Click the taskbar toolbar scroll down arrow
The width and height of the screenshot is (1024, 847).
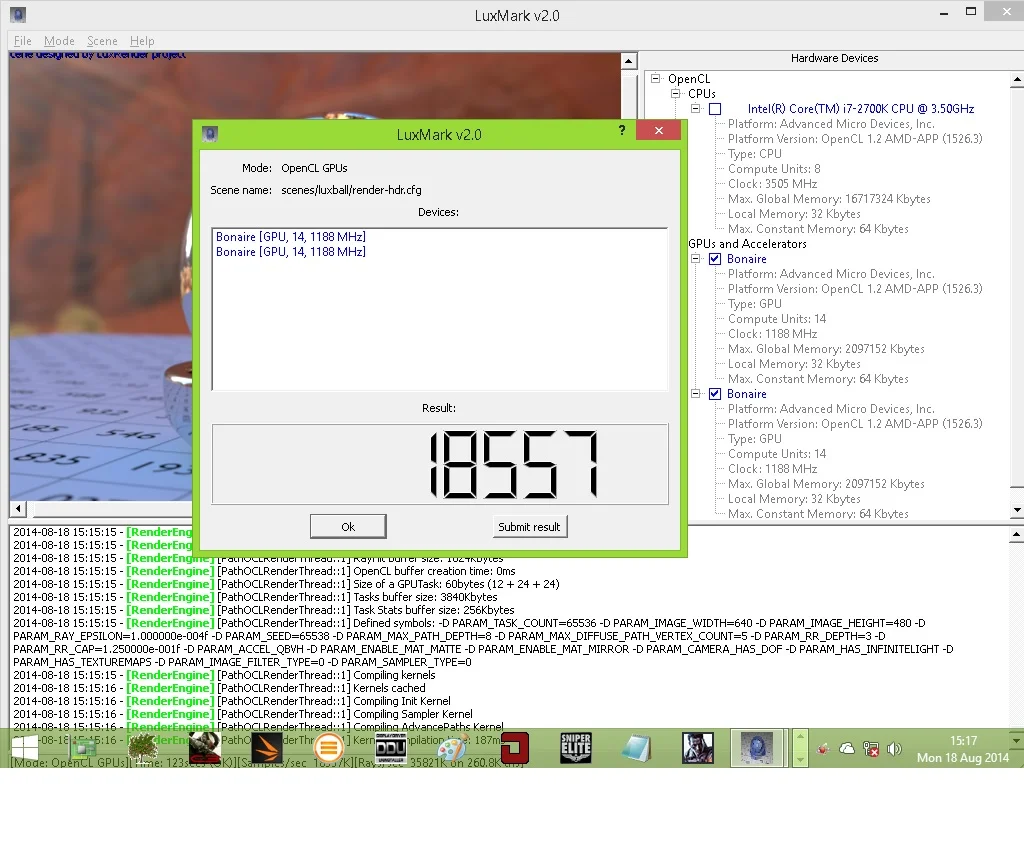click(x=799, y=759)
